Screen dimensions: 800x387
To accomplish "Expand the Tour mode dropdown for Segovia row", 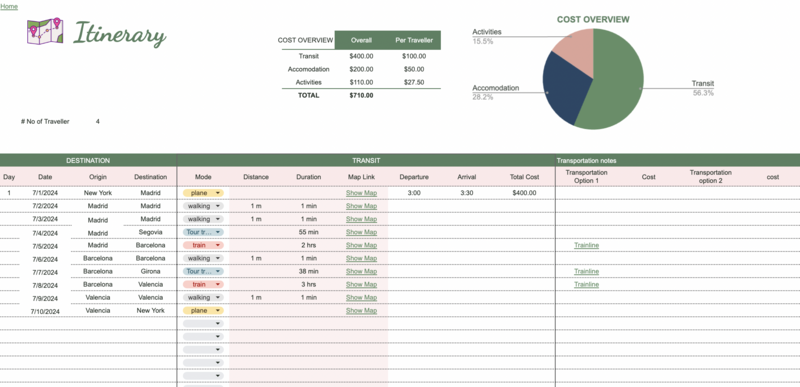I will click(203, 232).
